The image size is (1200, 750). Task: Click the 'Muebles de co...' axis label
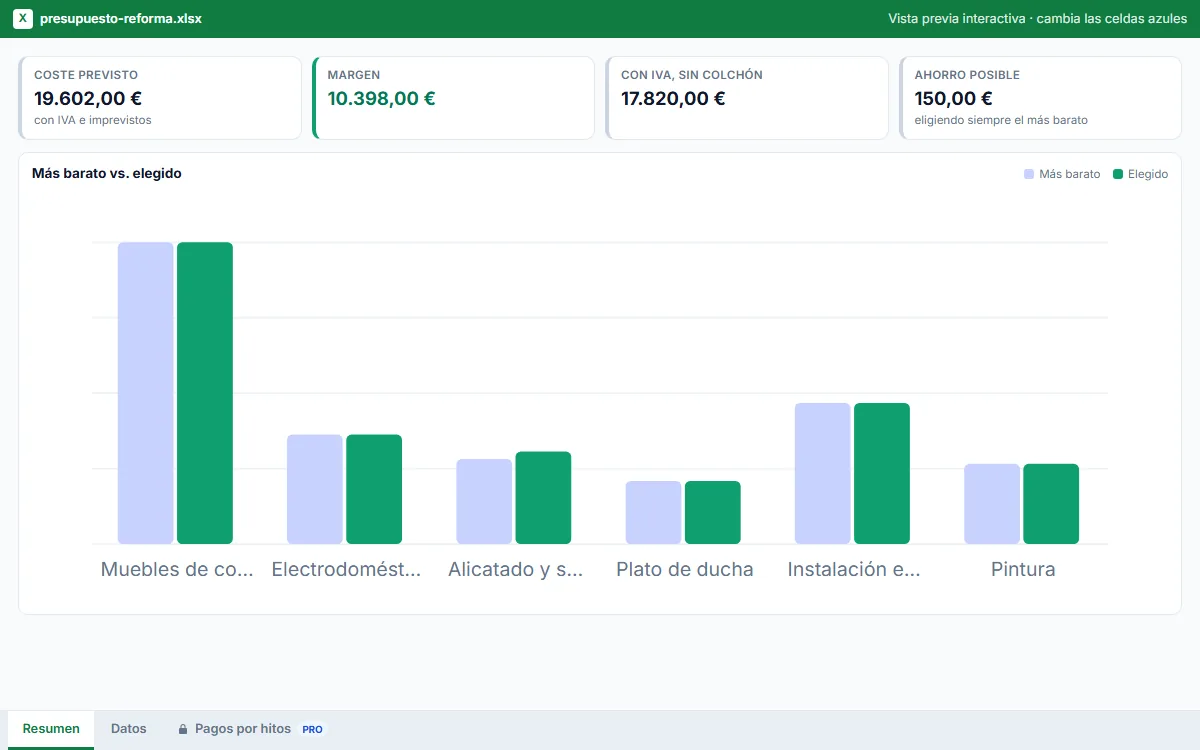176,570
